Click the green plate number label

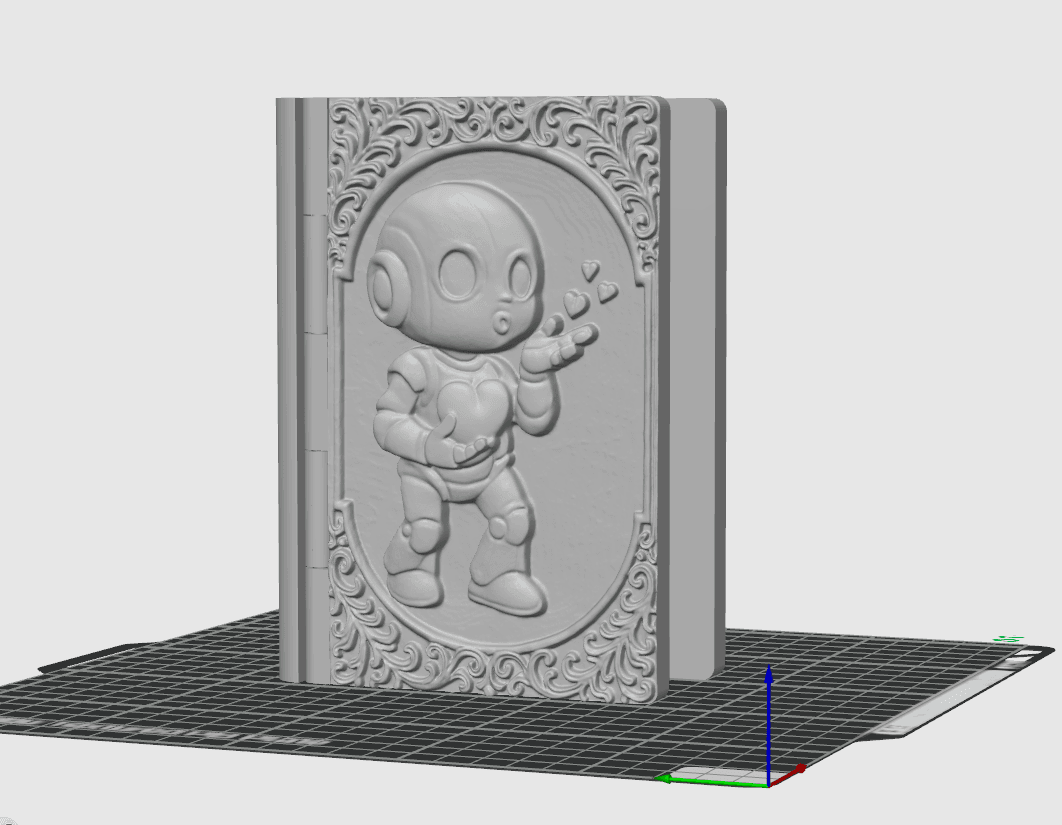pyautogui.click(x=1008, y=639)
